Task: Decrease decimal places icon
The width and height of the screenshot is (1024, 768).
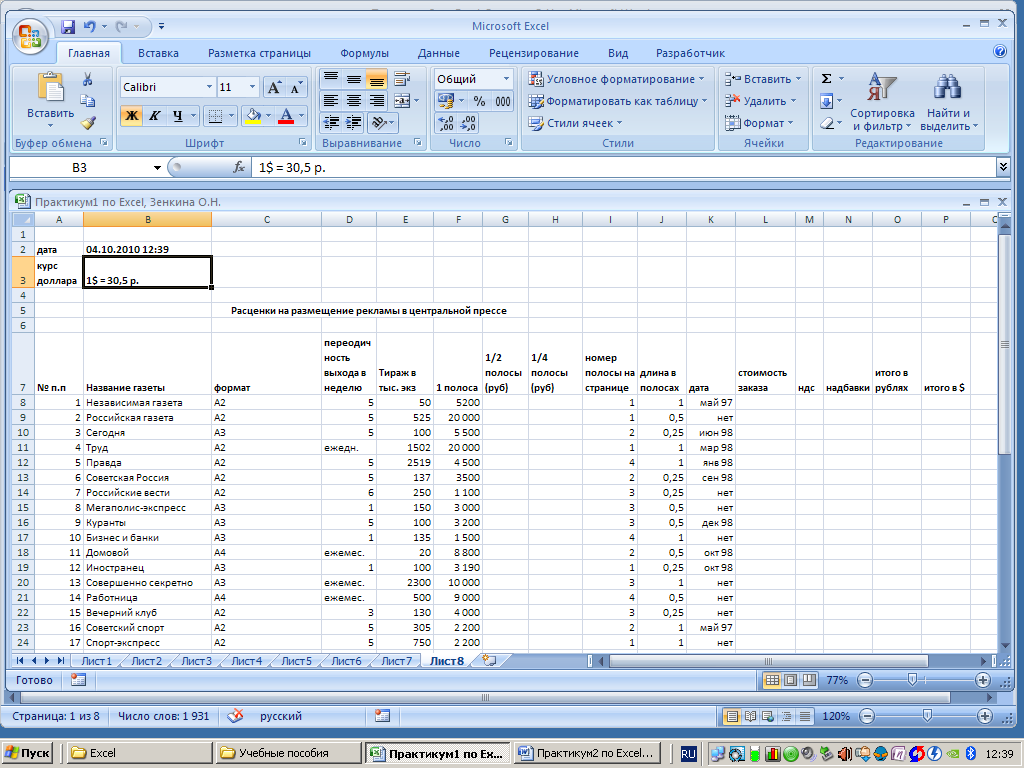Action: click(469, 123)
